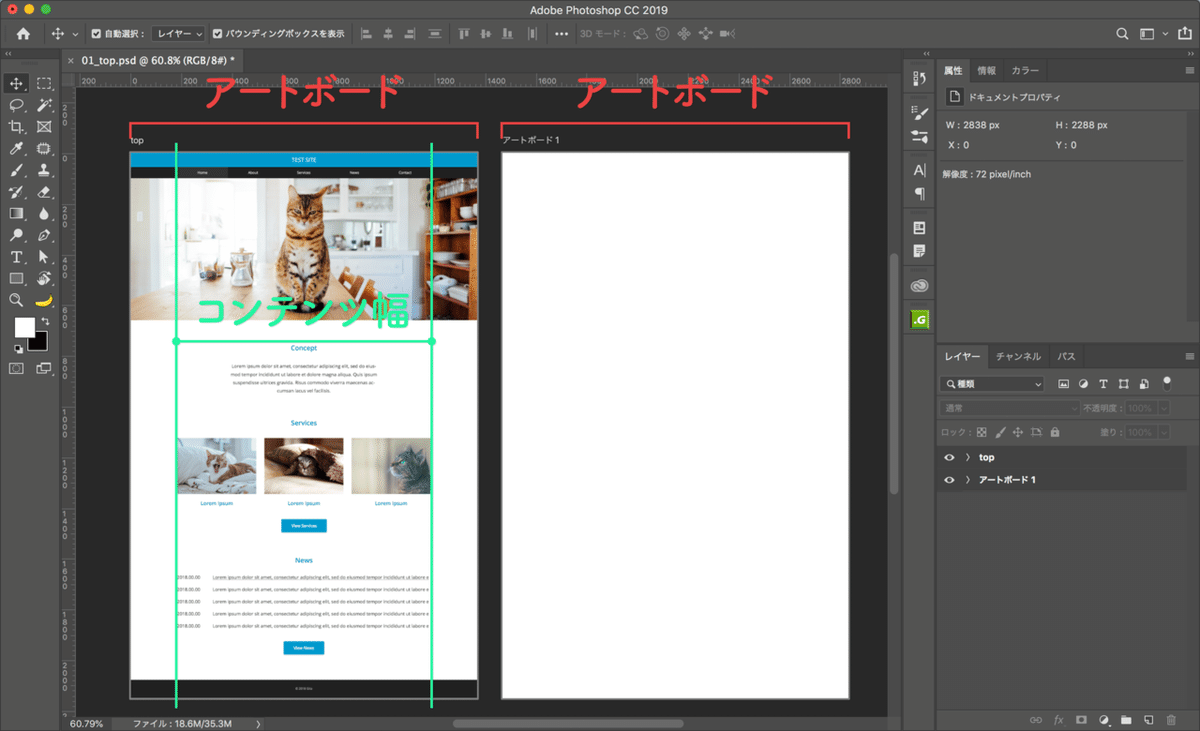Select the Rectangular Marquee tool
This screenshot has height=731, width=1200.
click(x=44, y=84)
